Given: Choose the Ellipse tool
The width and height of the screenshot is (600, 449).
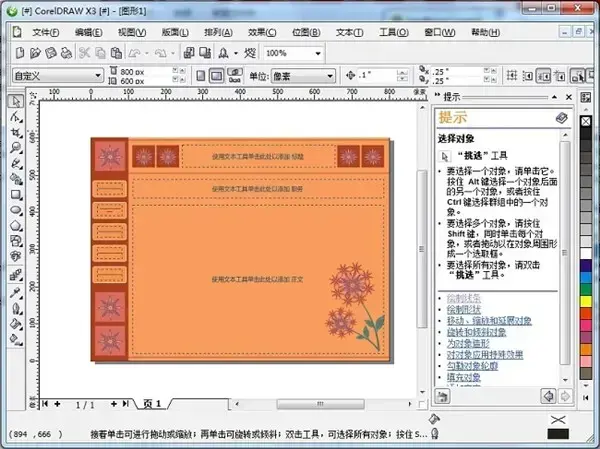Looking at the screenshot, I should tap(16, 210).
